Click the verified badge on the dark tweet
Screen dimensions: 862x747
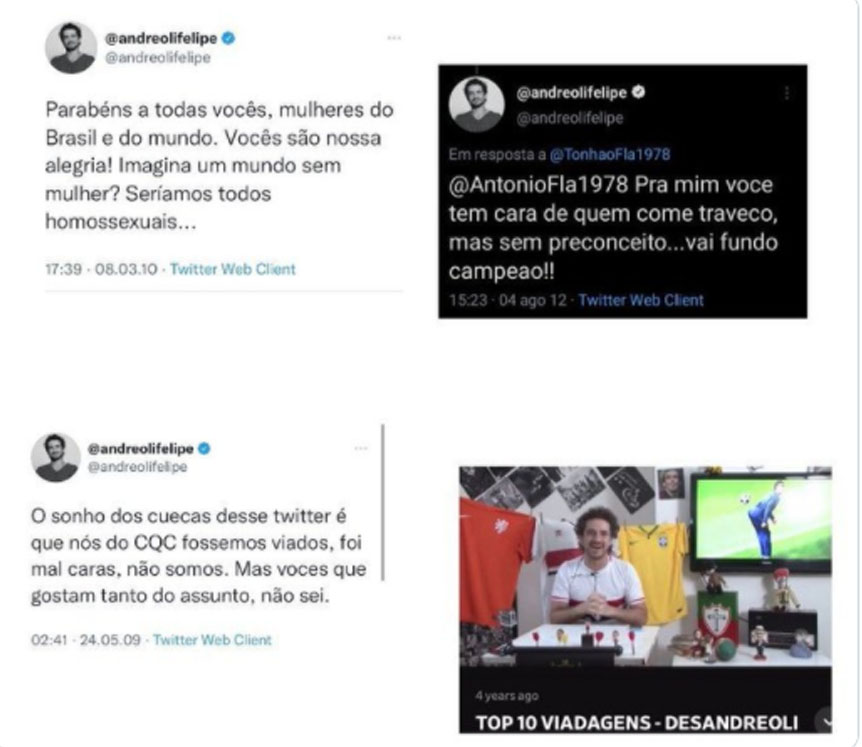638,92
